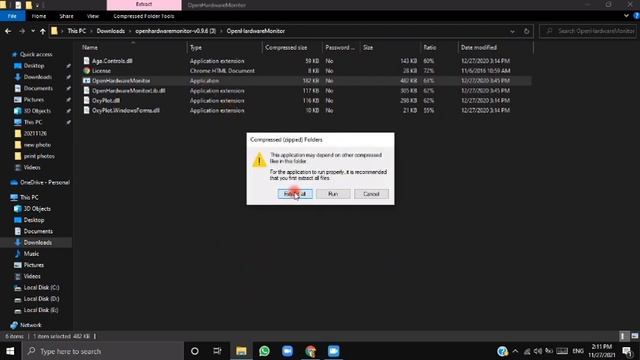Open Quick access in sidebar
The height and width of the screenshot is (360, 640).
36,54
